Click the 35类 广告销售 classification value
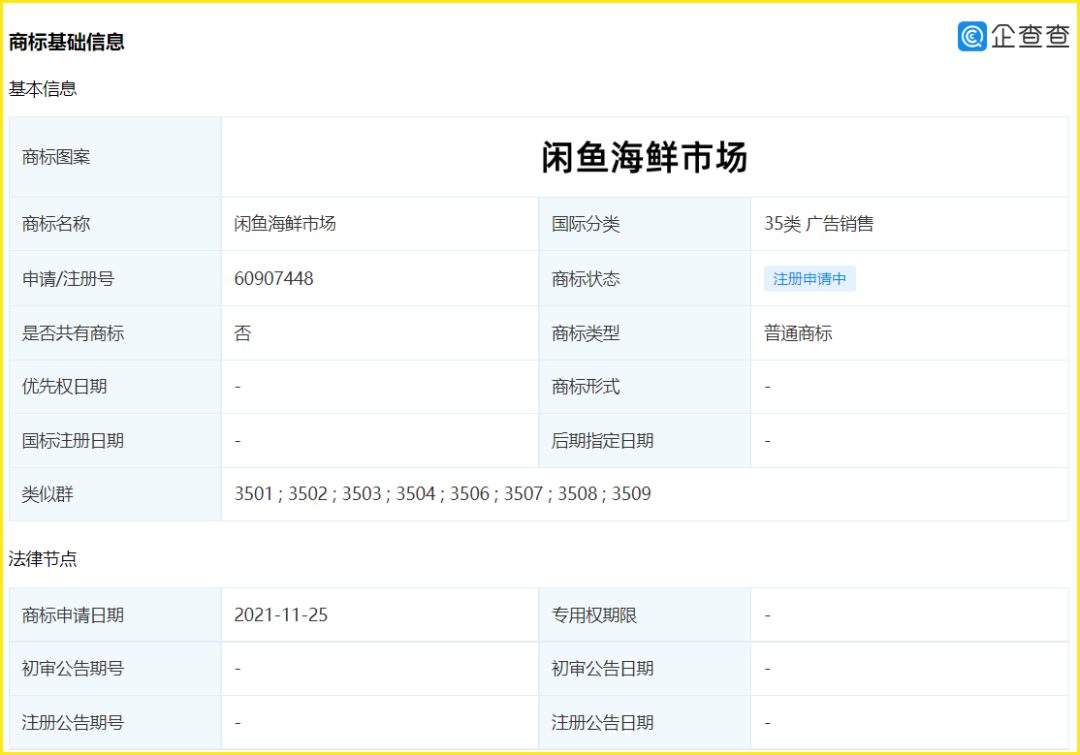The image size is (1080, 755). click(x=818, y=224)
